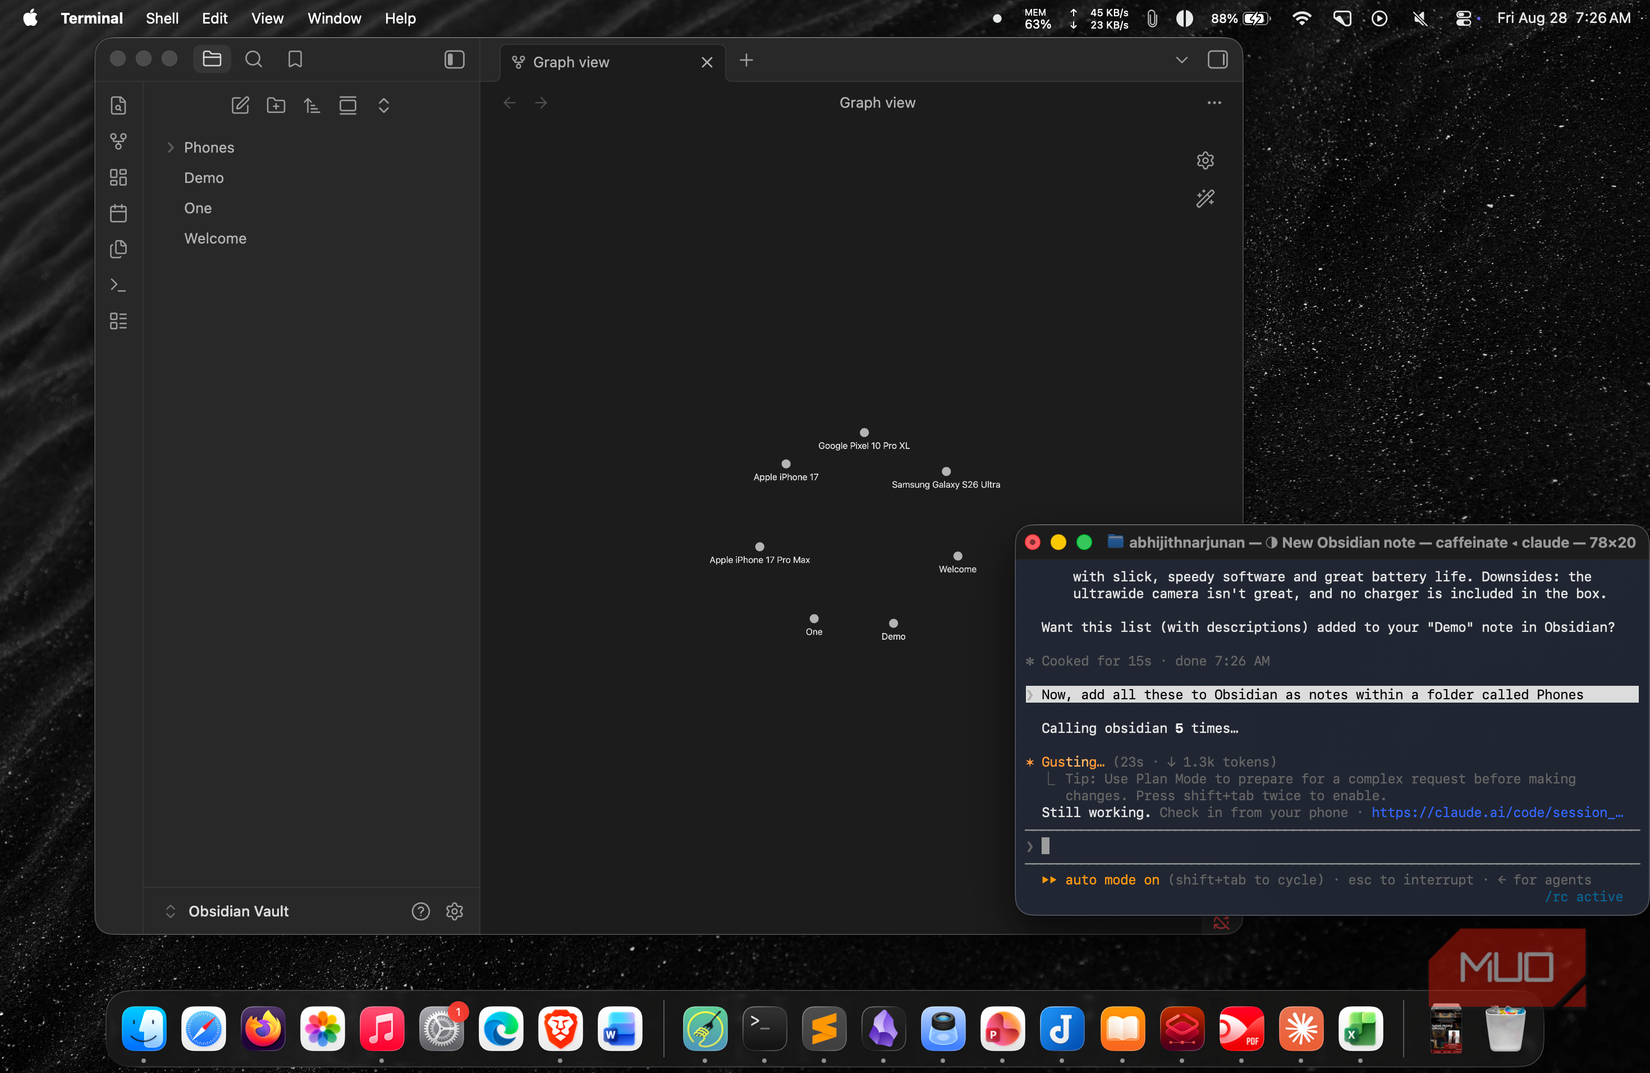Open today's daily note calendar icon
The height and width of the screenshot is (1073, 1650).
click(x=118, y=213)
